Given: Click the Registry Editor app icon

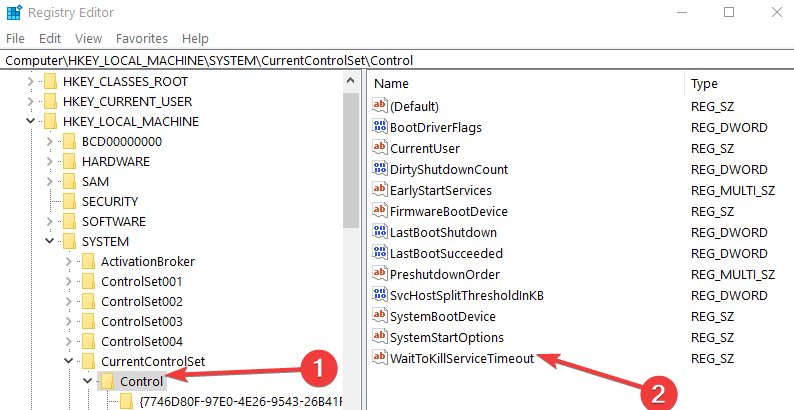Looking at the screenshot, I should [14, 13].
